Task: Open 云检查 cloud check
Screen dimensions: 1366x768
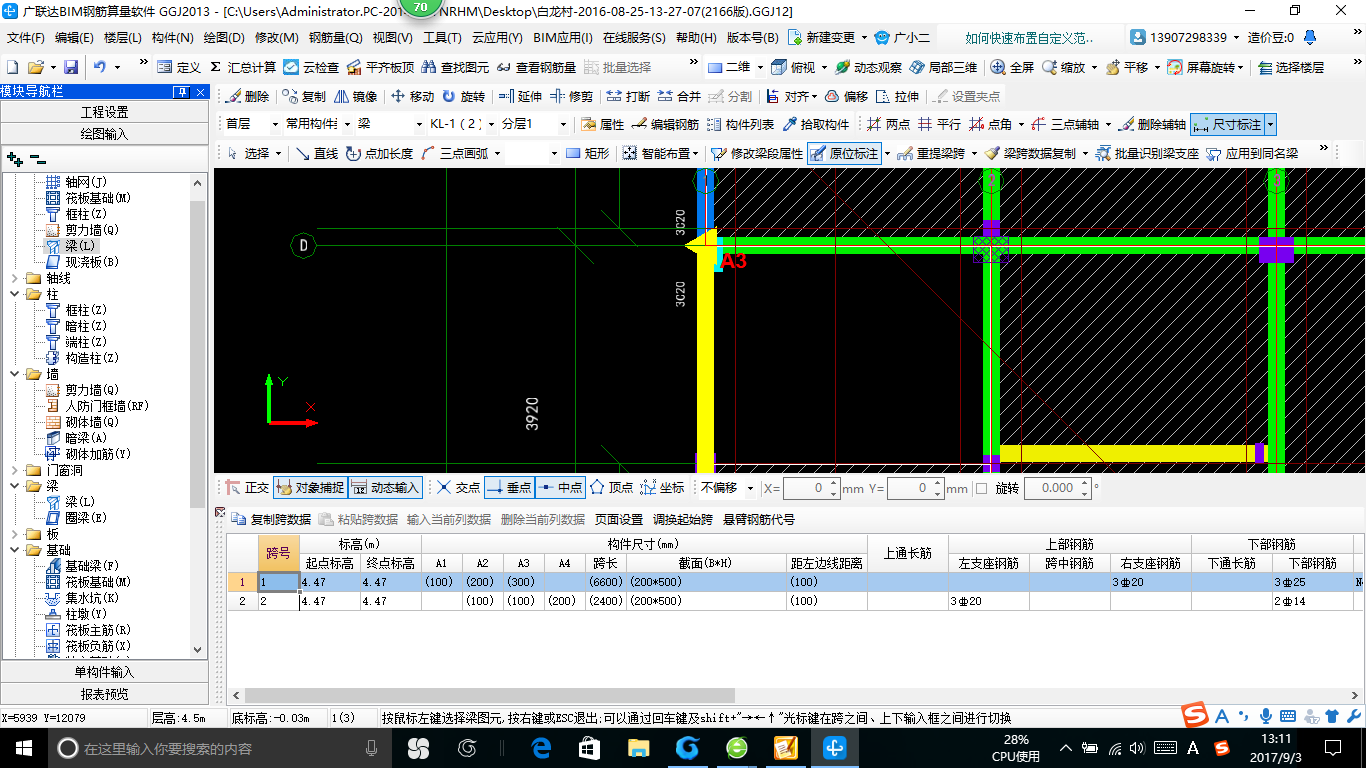Action: tap(311, 67)
